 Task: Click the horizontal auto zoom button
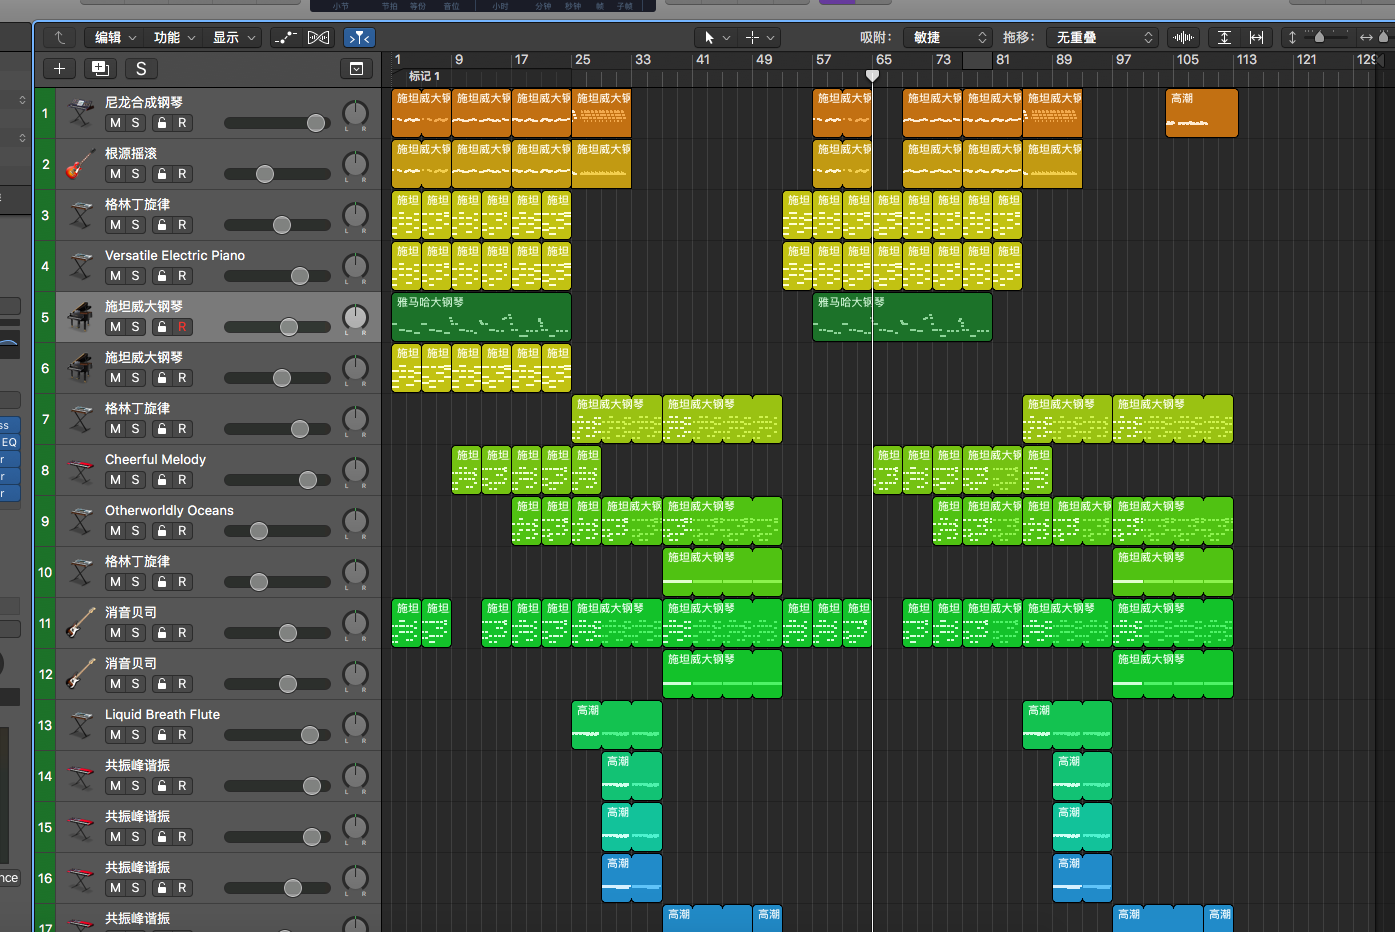click(1256, 37)
